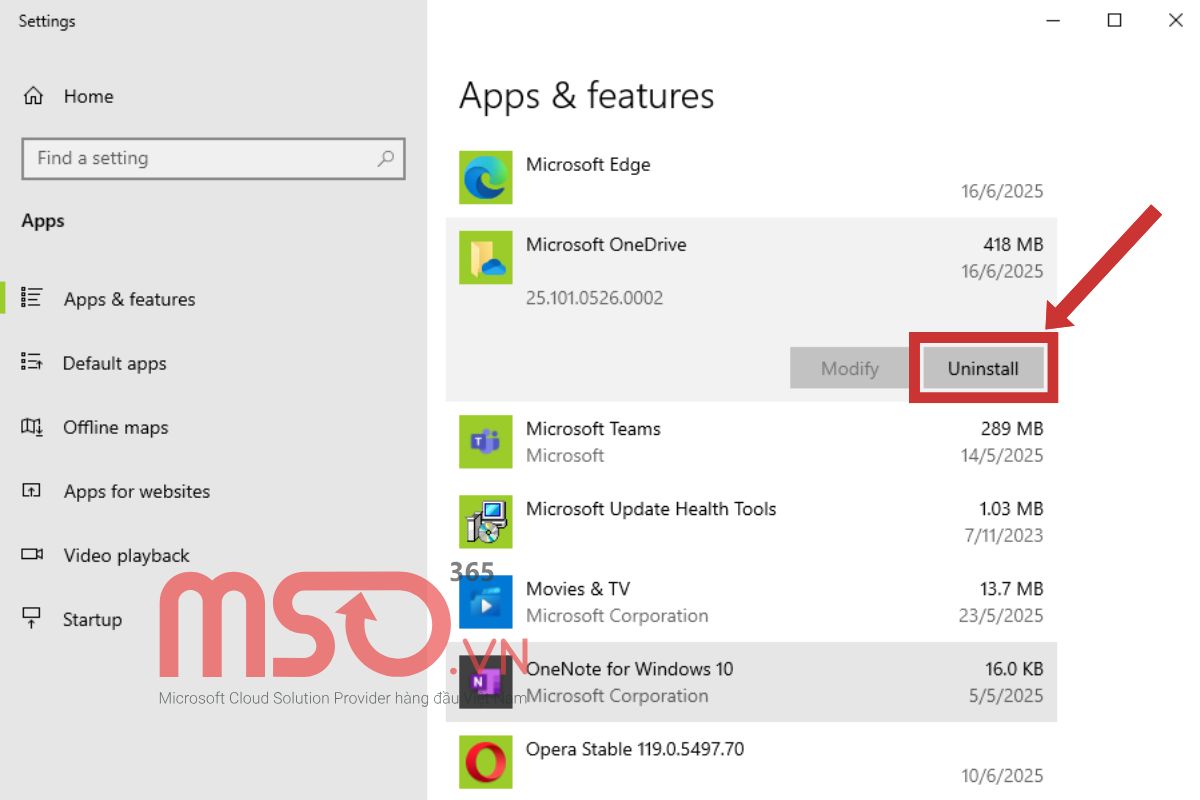Viewport: 1200px width, 800px height.
Task: Click the 7/11/2023 install date
Action: click(x=1004, y=535)
